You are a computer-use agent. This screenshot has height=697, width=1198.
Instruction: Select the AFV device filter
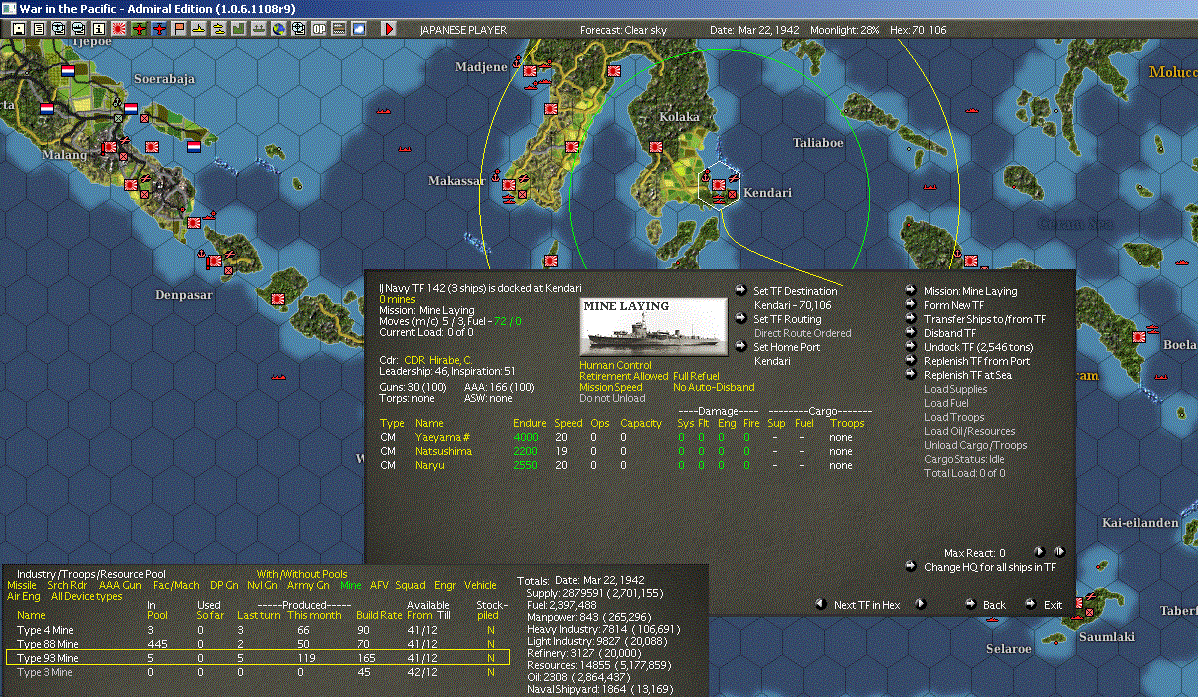tap(379, 585)
